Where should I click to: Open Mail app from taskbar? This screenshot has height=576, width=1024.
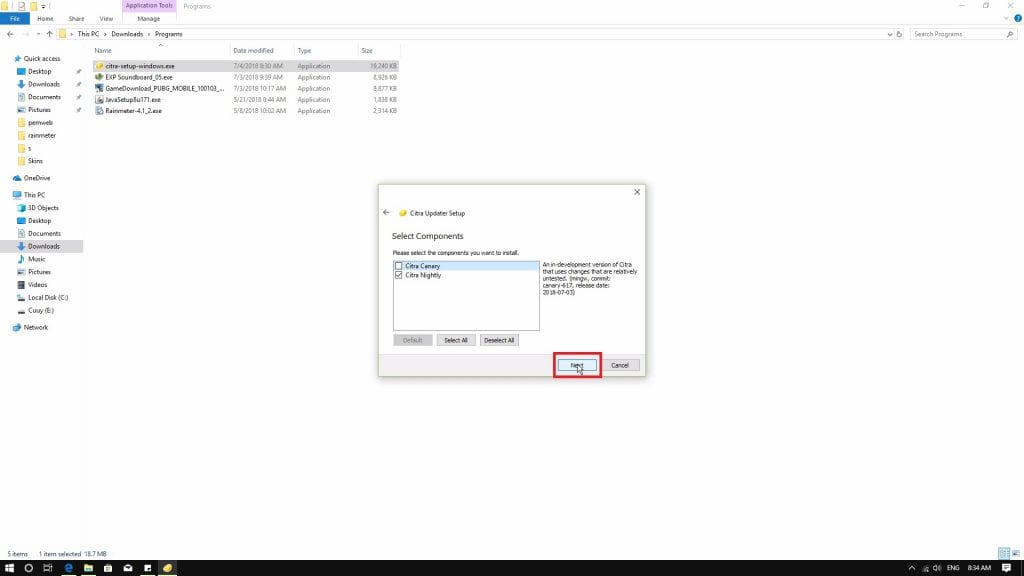(x=128, y=568)
